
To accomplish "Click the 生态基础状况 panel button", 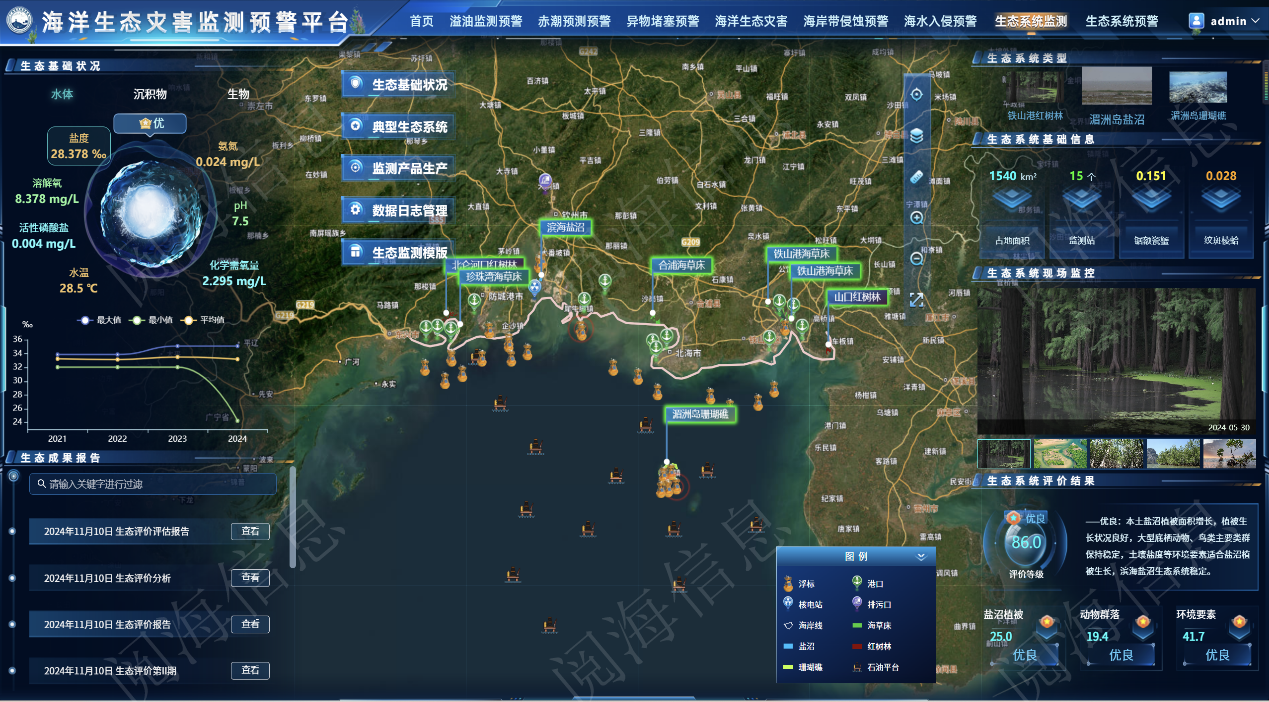I will pos(398,84).
